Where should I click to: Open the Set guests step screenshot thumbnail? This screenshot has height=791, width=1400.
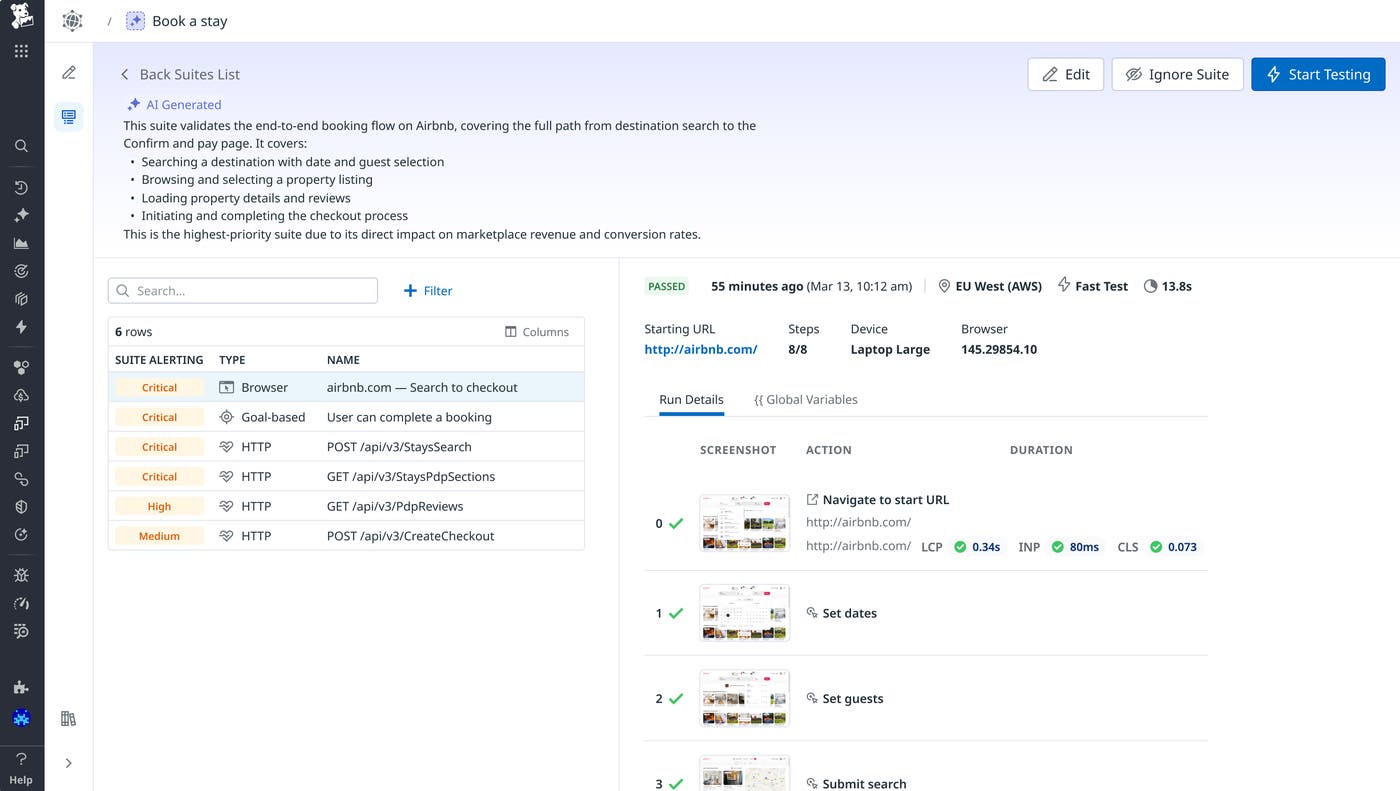(x=744, y=698)
